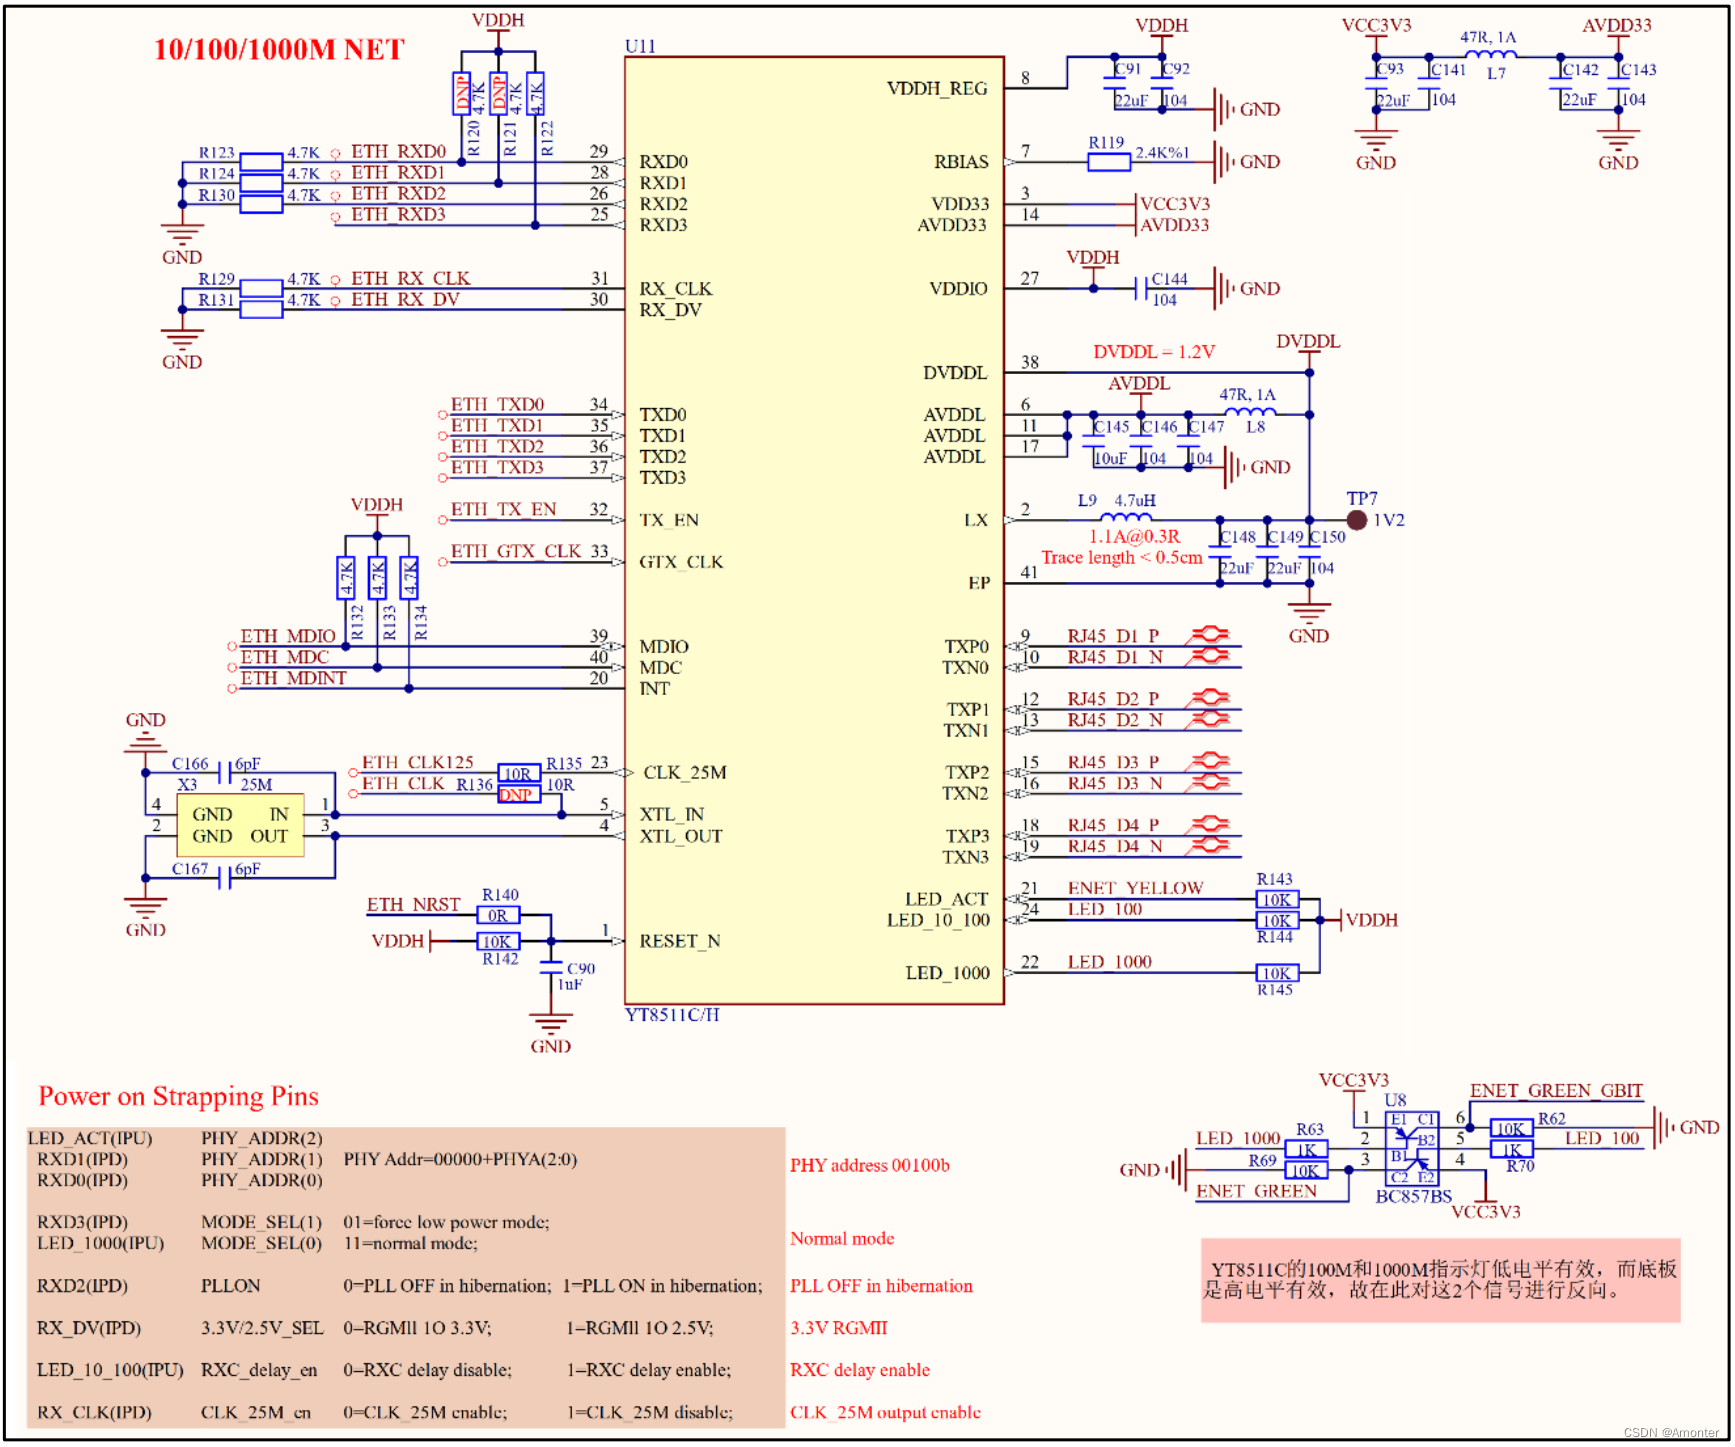
Task: Click the RJ45_D4_N net label
Action: point(1115,846)
